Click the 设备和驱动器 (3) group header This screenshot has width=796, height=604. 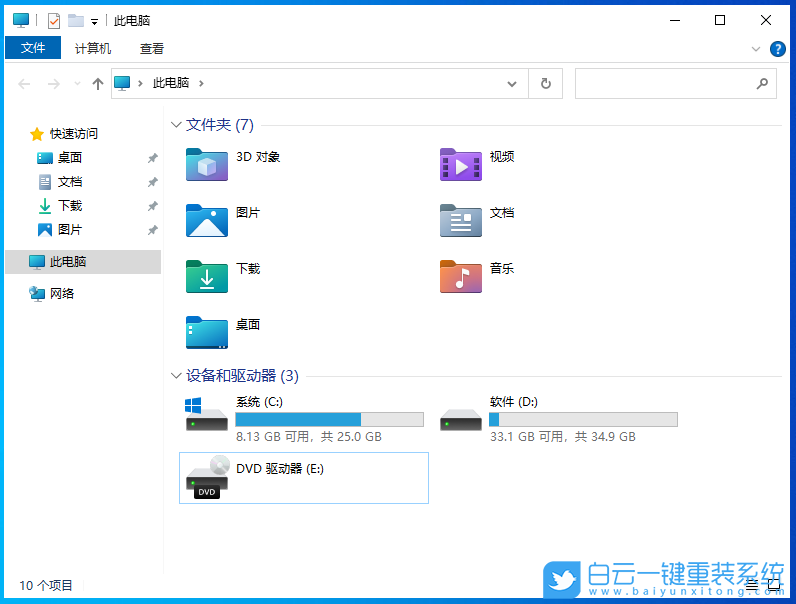pos(242,376)
